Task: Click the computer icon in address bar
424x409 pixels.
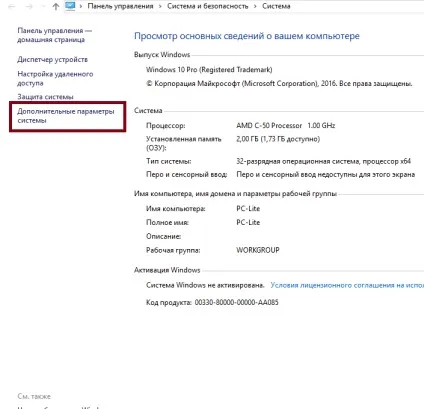Action: pos(70,6)
